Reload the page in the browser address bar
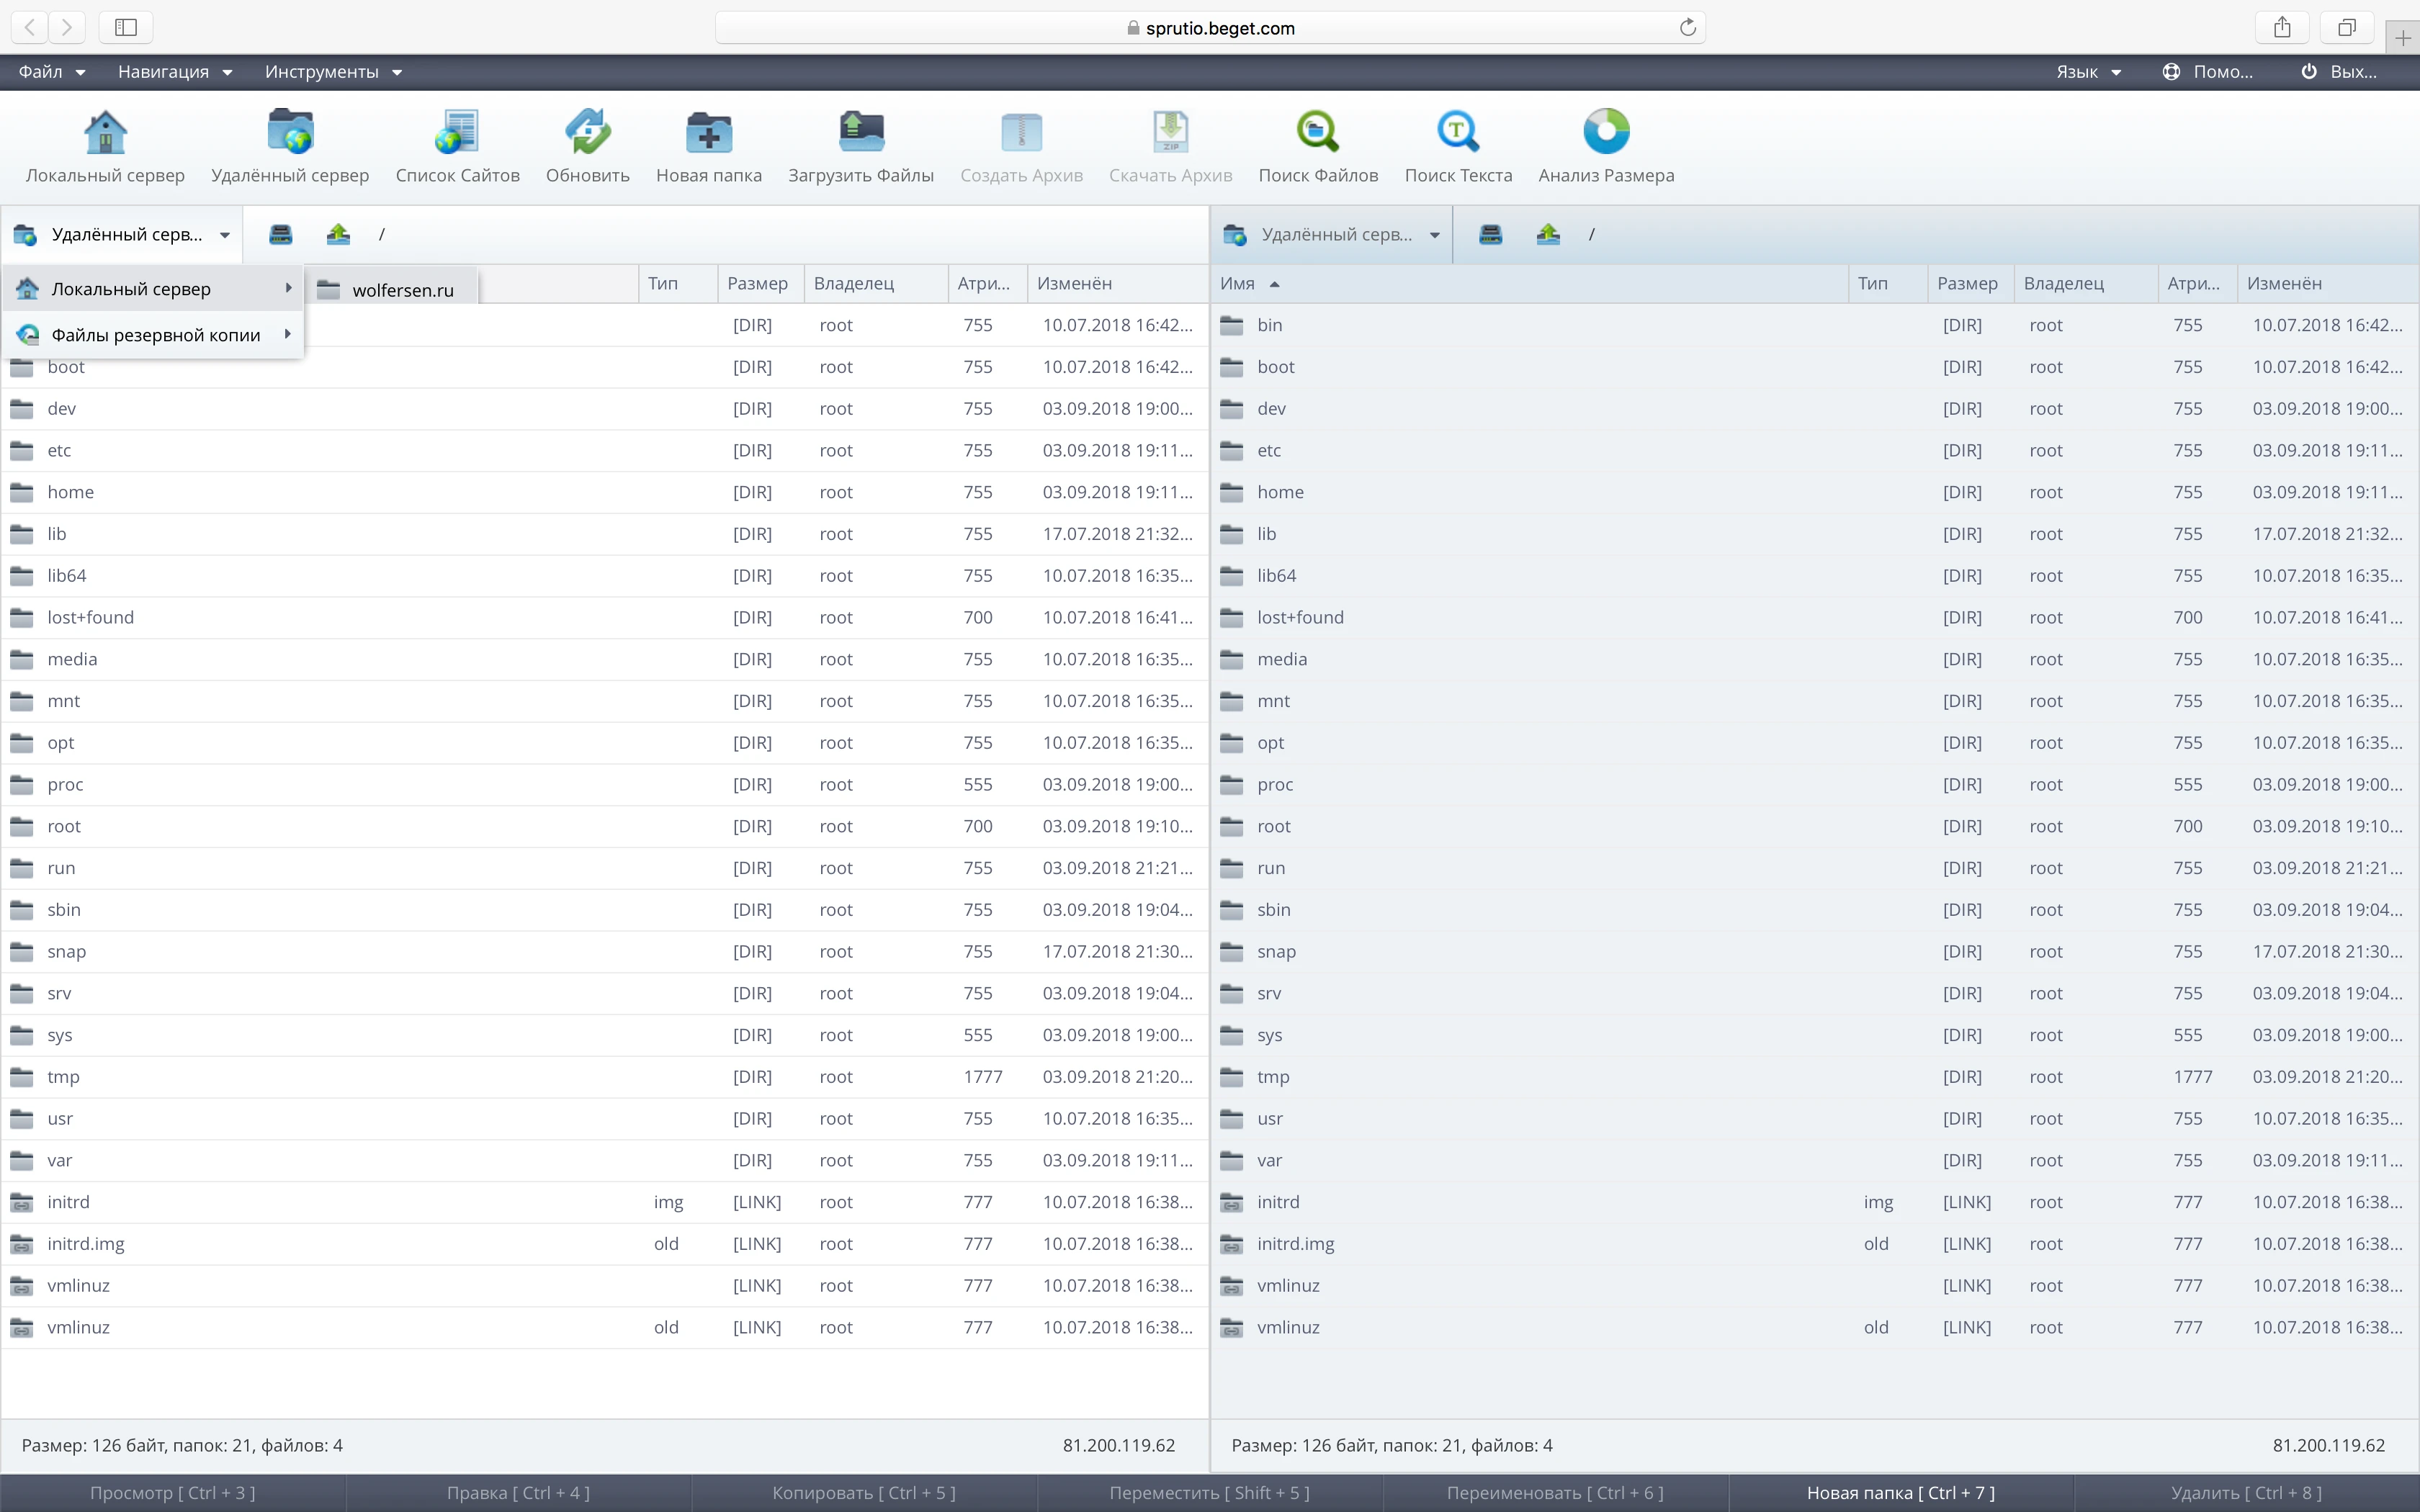The image size is (2420, 1512). click(x=1687, y=28)
